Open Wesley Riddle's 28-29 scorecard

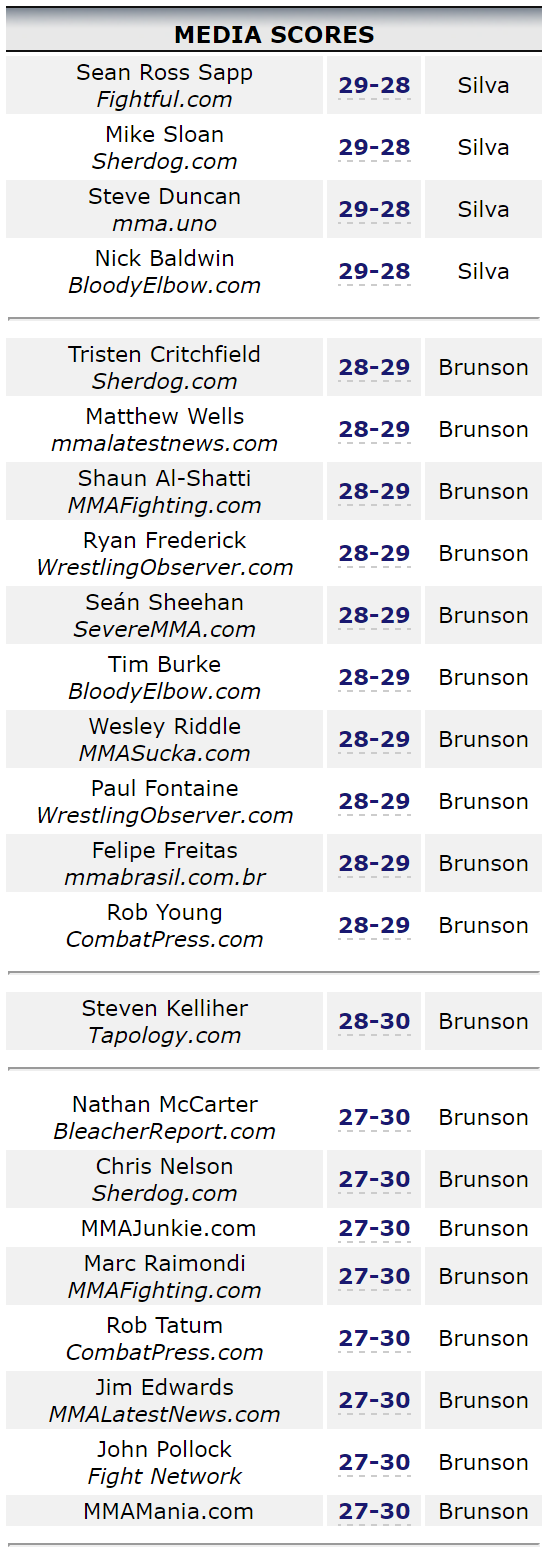374,740
